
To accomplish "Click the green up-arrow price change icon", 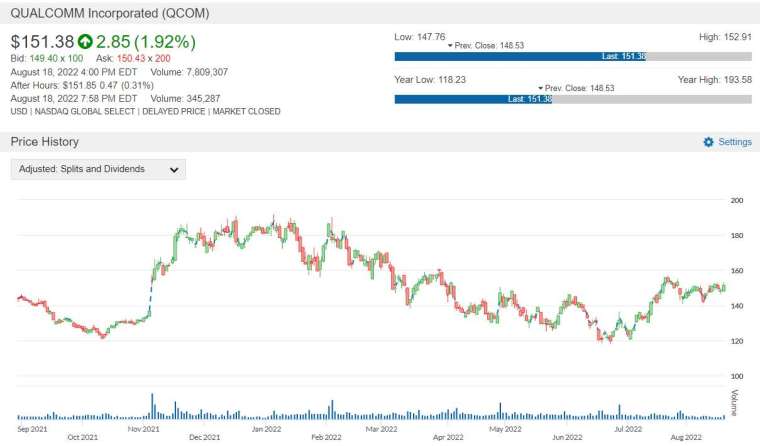I will (x=85, y=42).
